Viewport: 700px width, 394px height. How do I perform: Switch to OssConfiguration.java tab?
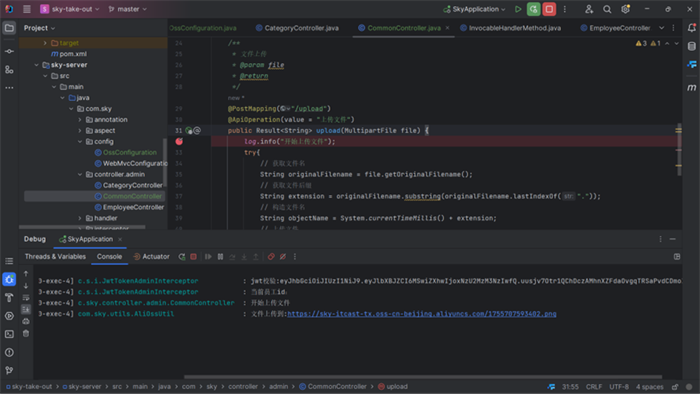pos(203,28)
